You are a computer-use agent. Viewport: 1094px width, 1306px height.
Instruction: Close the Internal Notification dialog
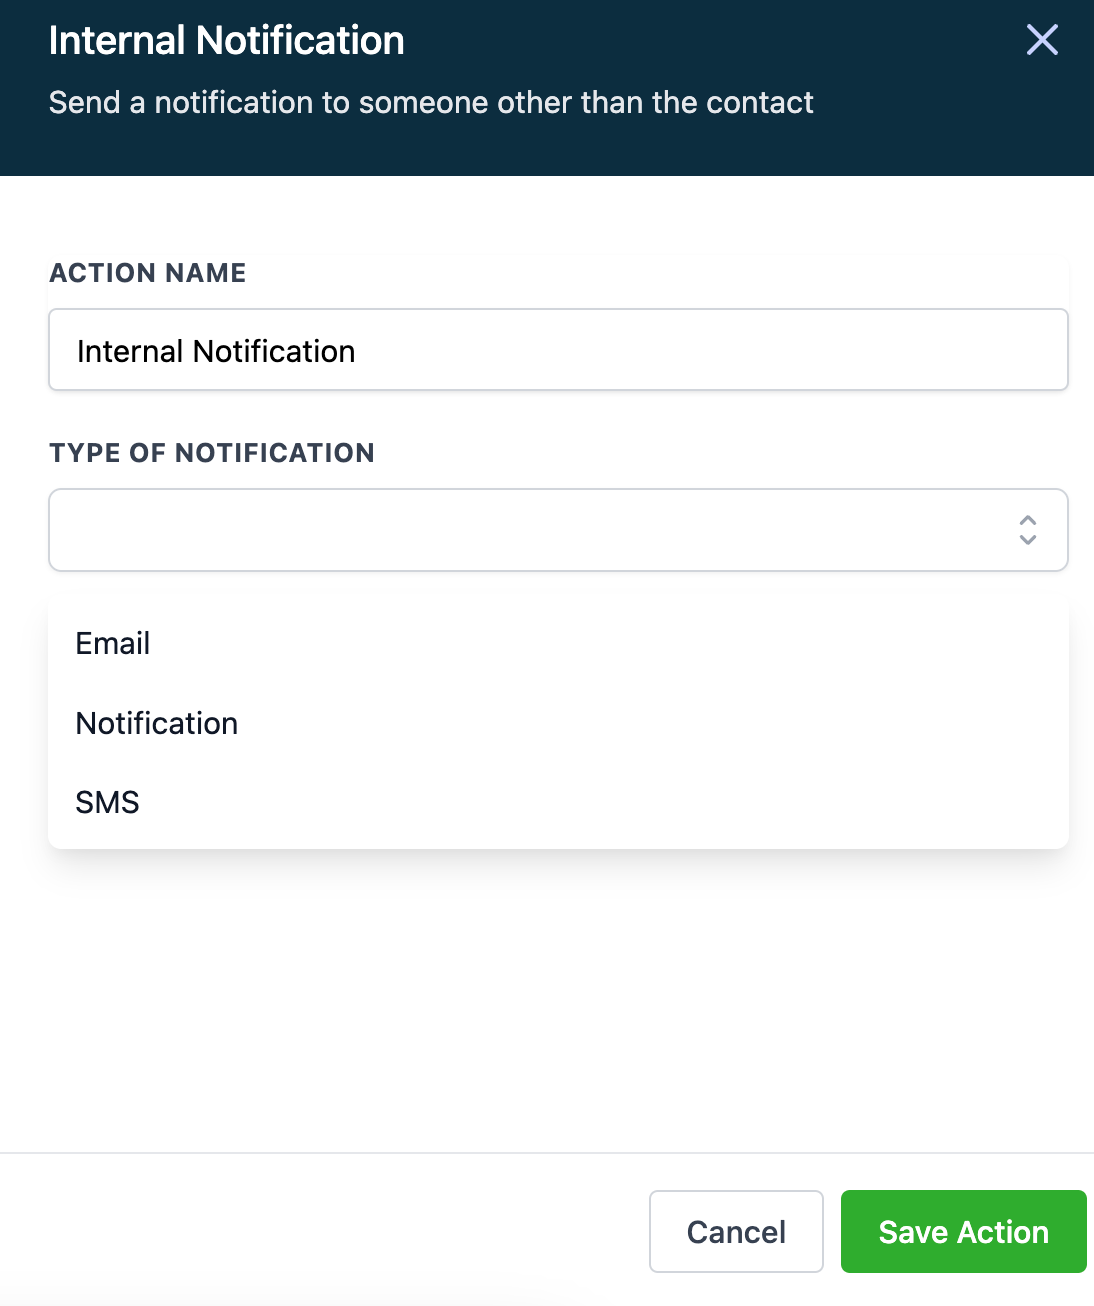pos(1042,40)
